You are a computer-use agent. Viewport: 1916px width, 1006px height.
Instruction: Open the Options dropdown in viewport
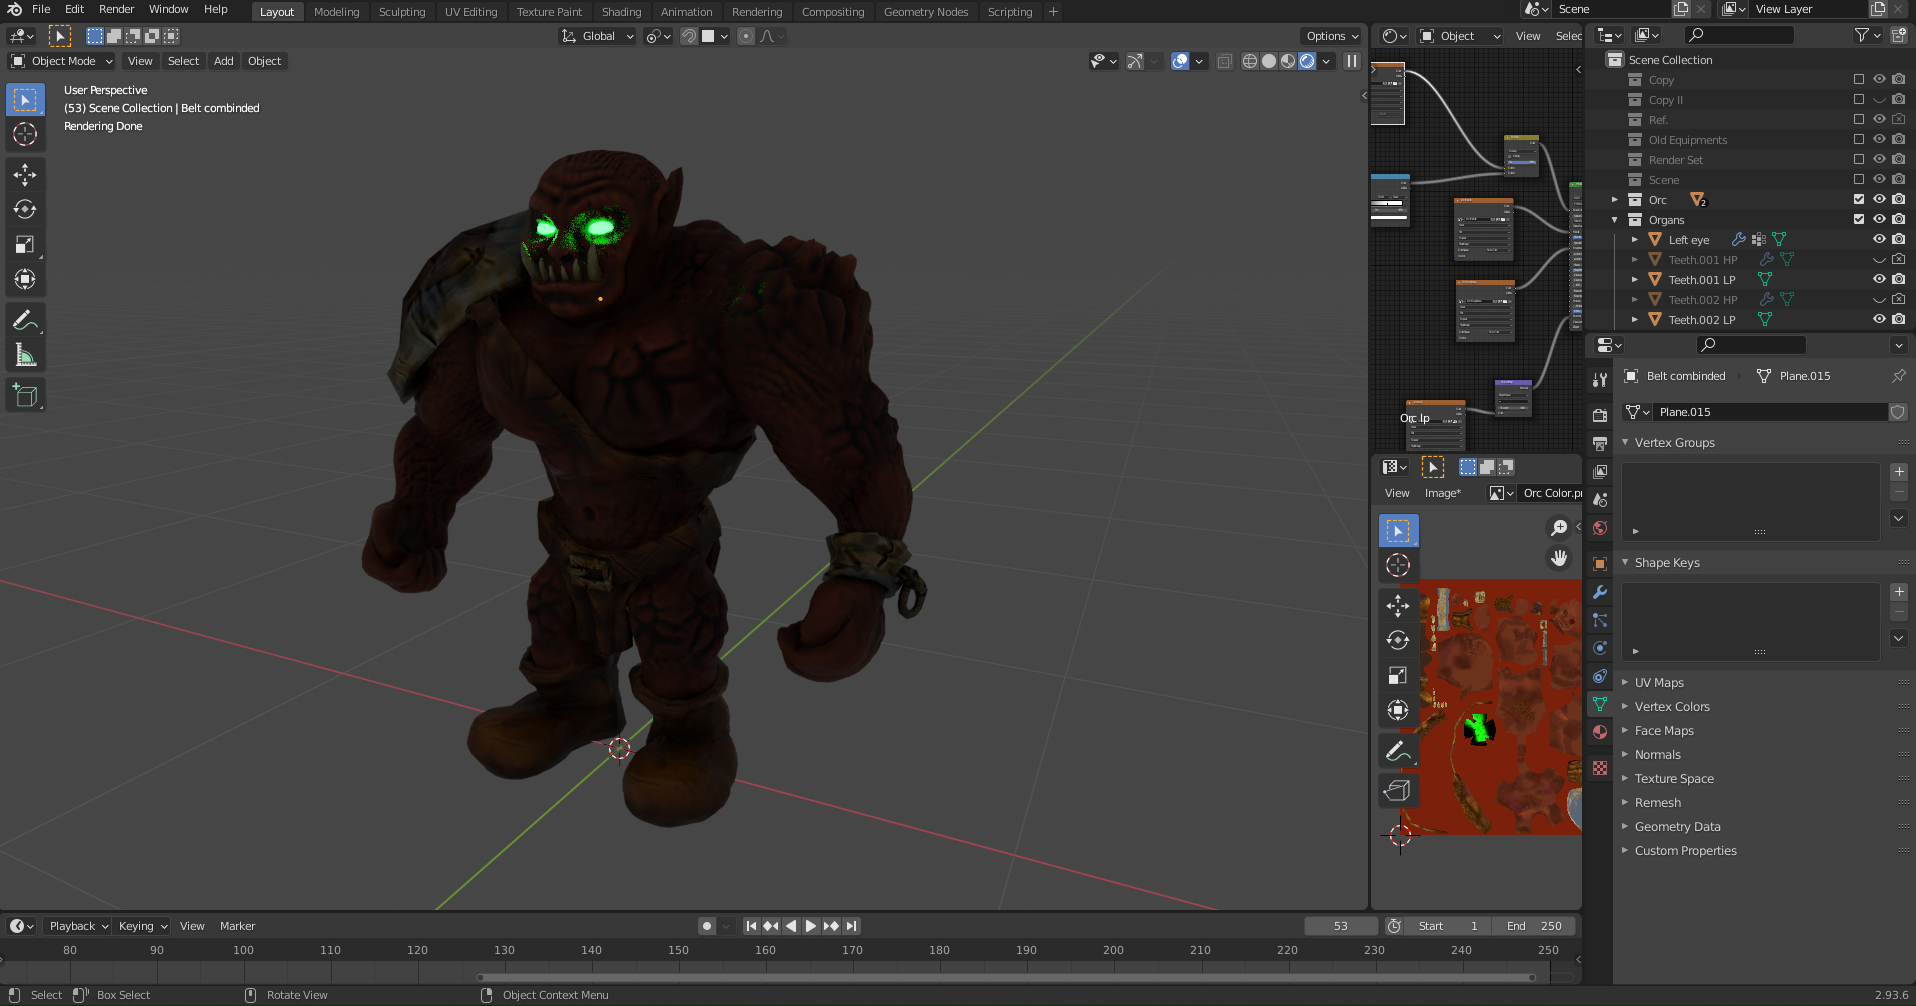pyautogui.click(x=1332, y=36)
